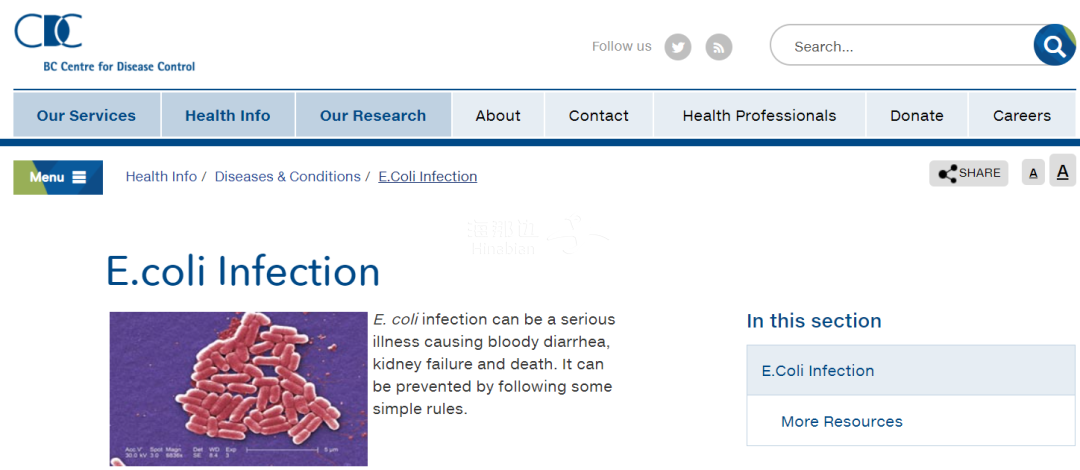1080x470 pixels.
Task: Click the Donate nav item
Action: pyautogui.click(x=917, y=115)
